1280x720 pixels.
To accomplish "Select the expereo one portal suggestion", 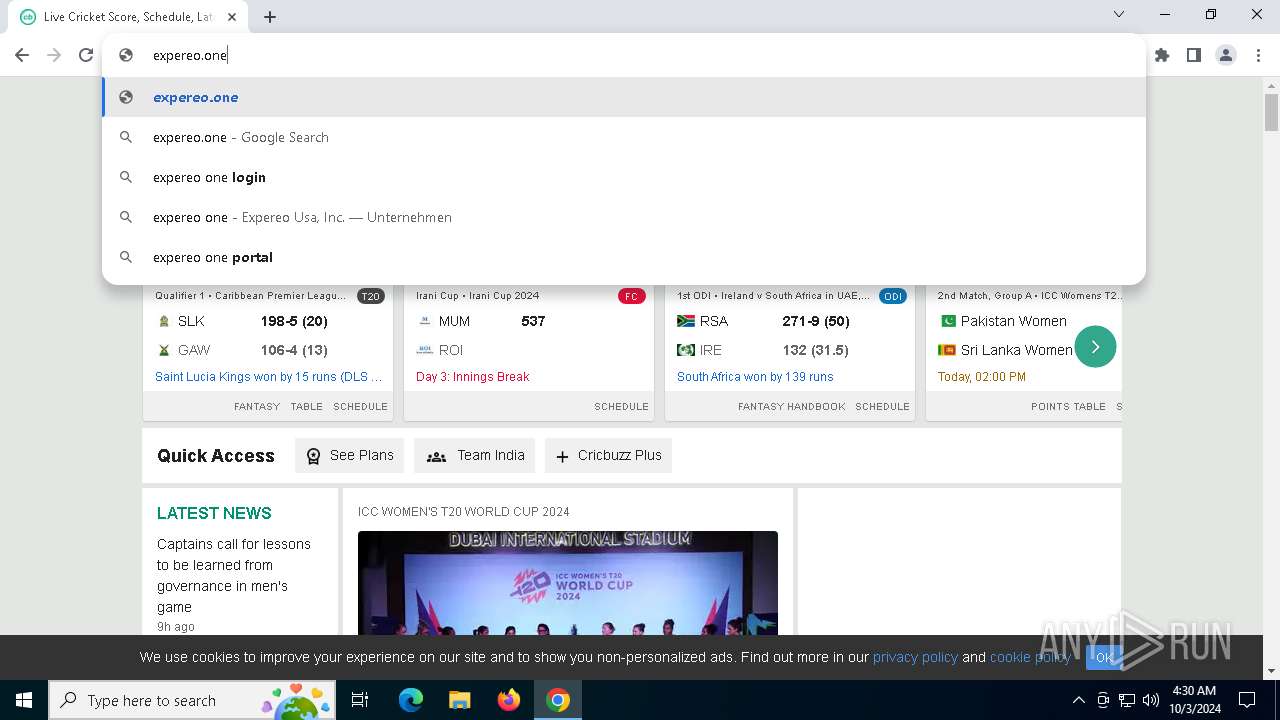I will [x=624, y=257].
